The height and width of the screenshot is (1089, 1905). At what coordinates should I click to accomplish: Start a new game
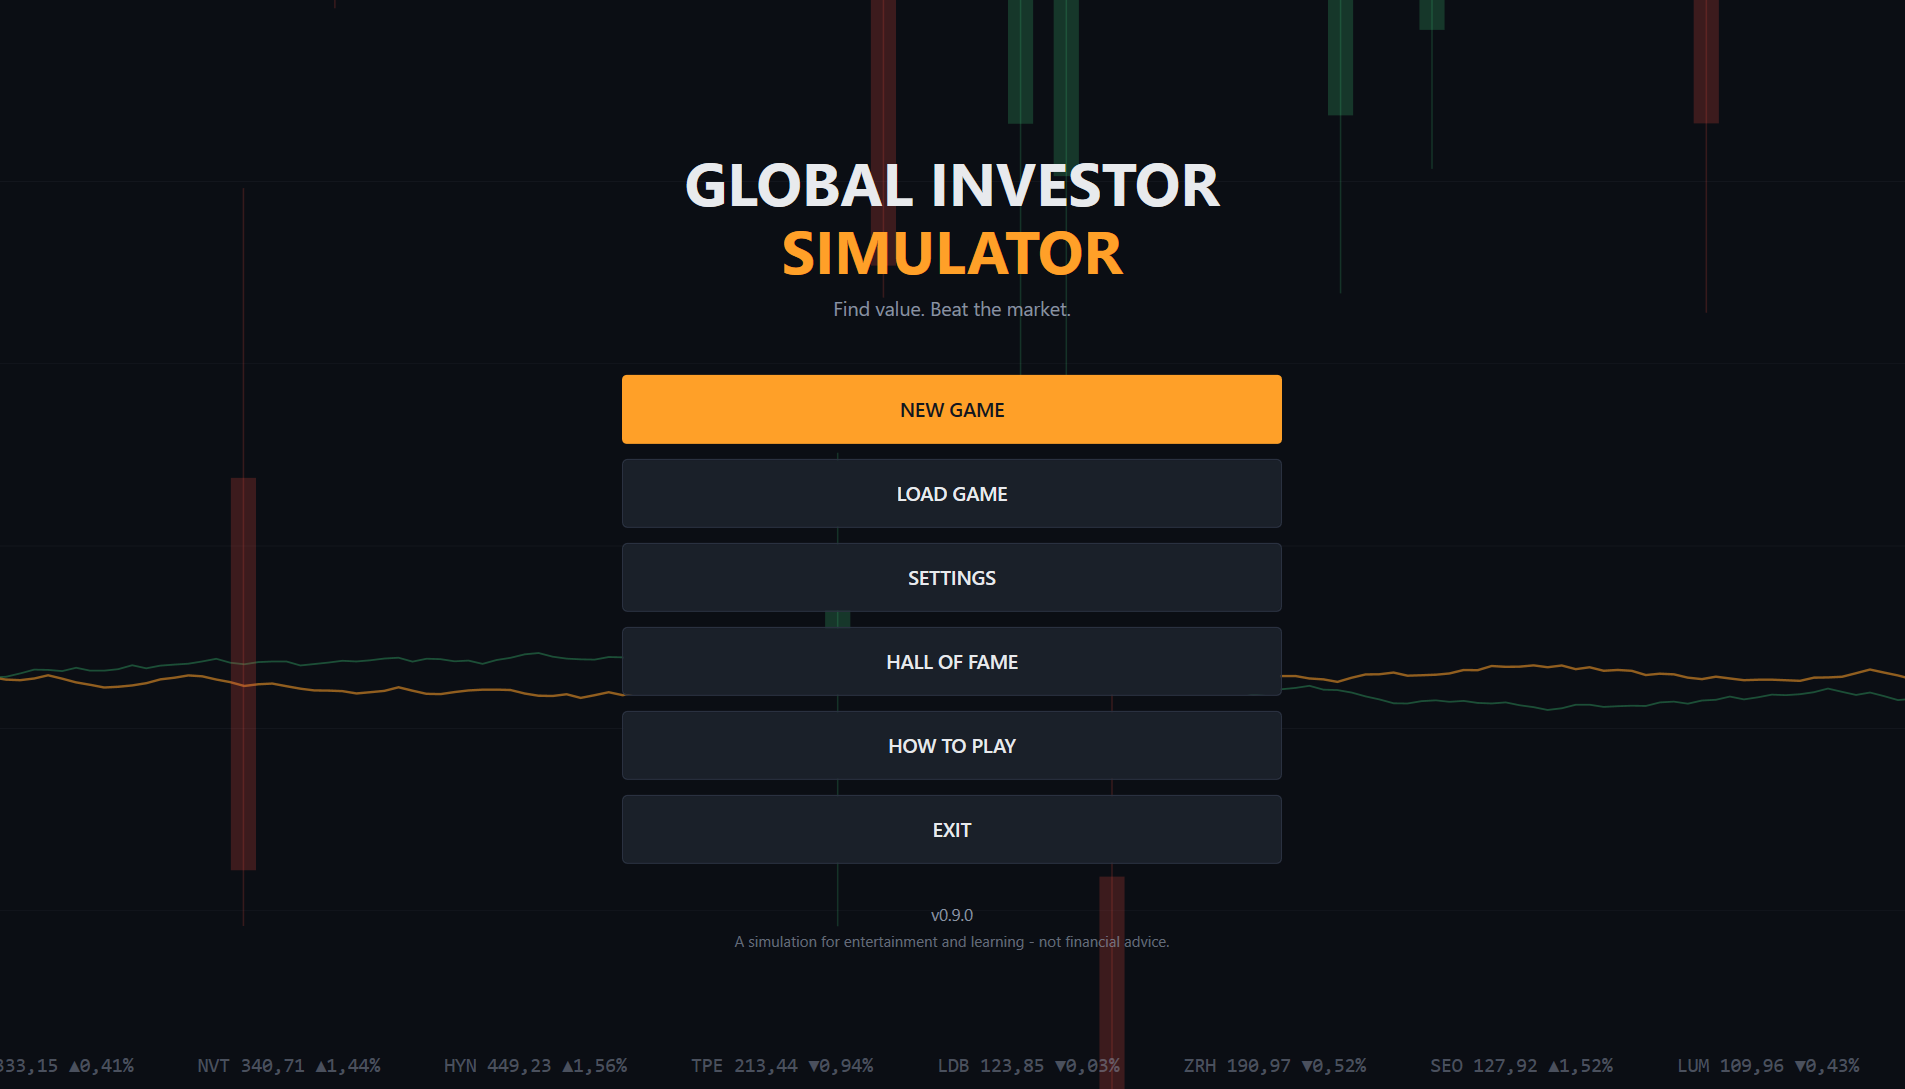(952, 409)
